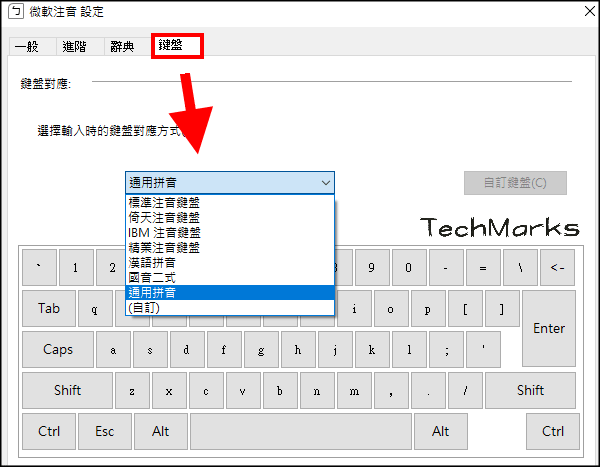Click the h key
Viewport: 600px width, 467px height.
(298, 349)
